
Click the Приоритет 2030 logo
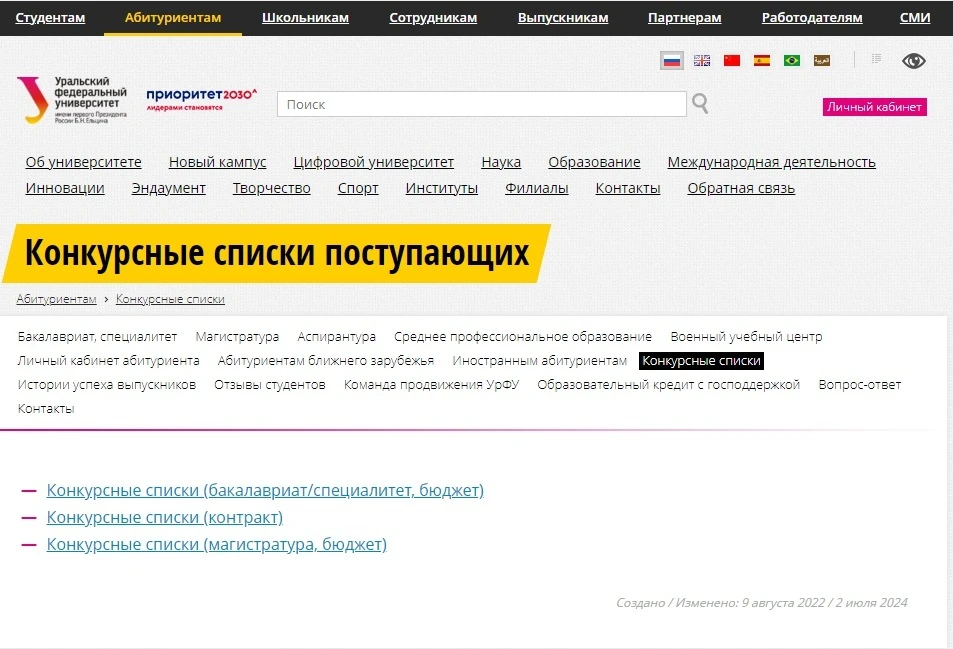(201, 97)
